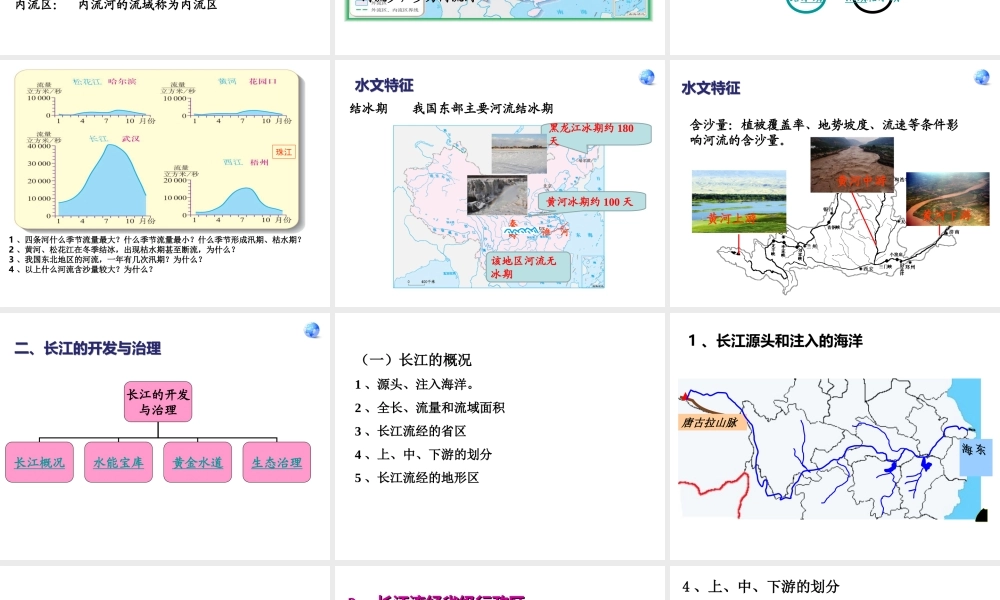Select question 1 about seasonal river flow
The width and height of the screenshot is (1000, 600).
pos(155,240)
